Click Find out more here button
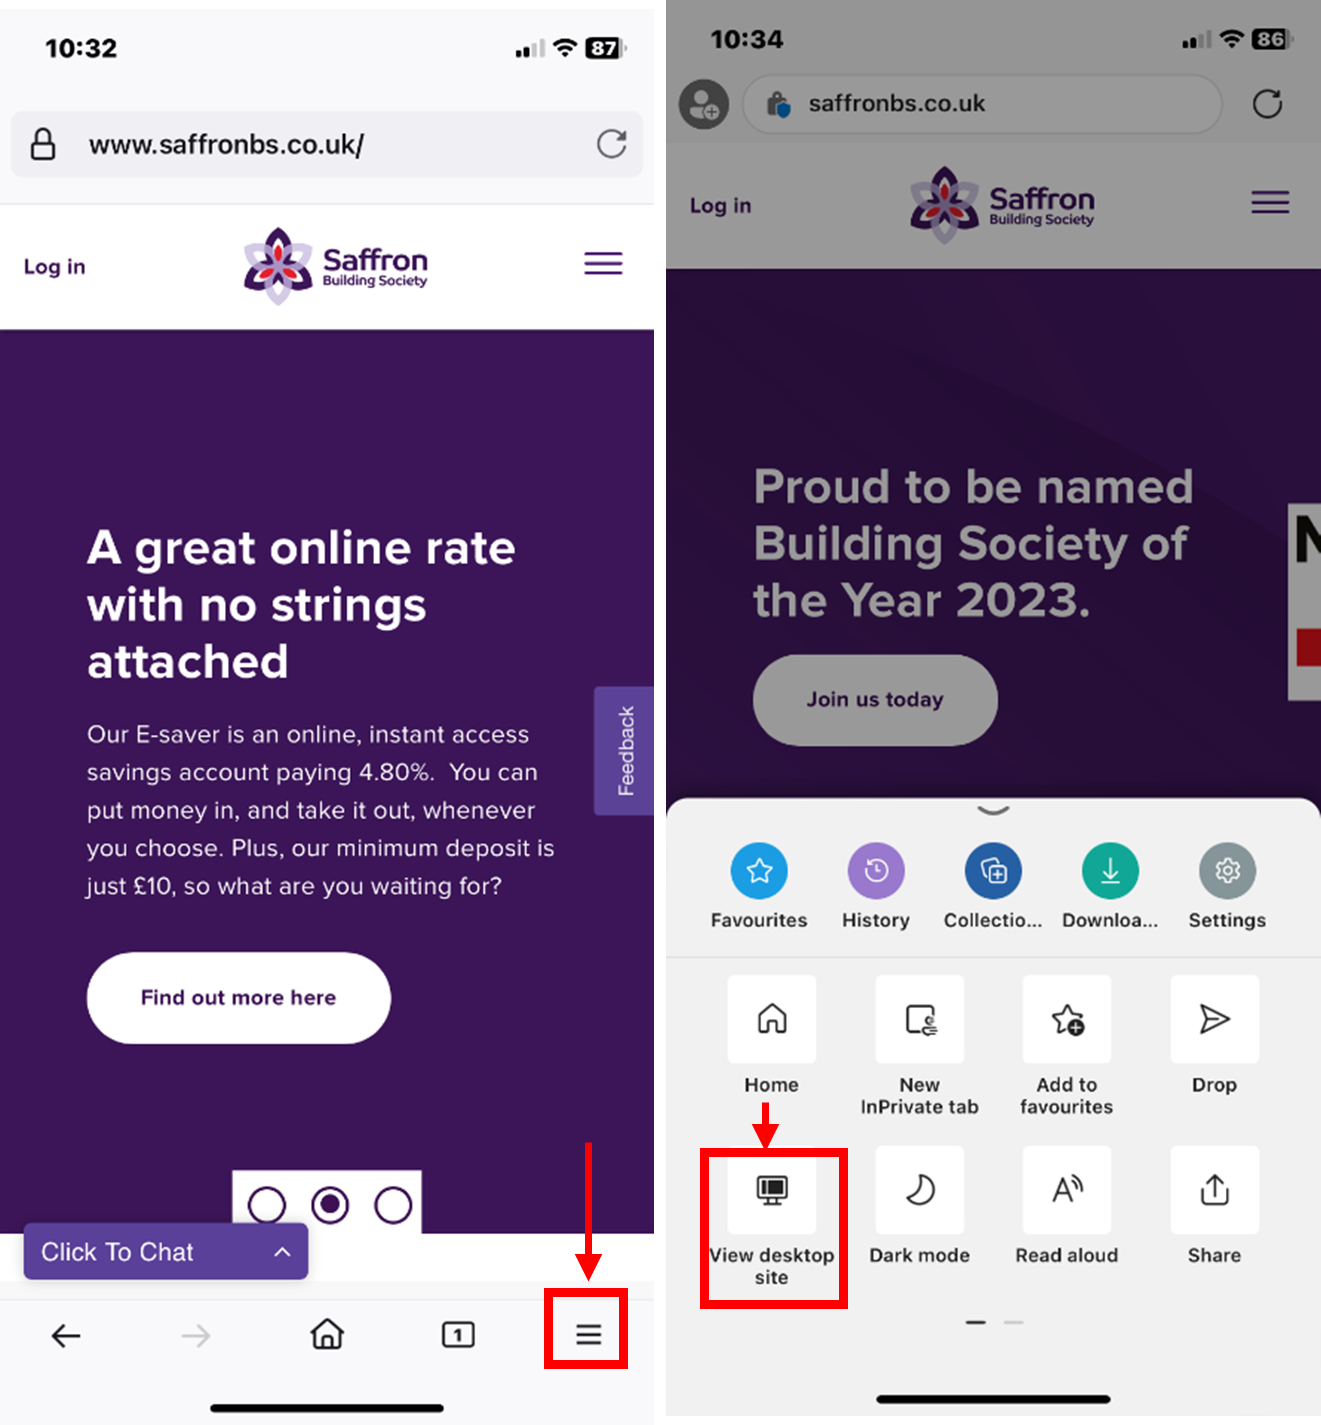Screen dimensions: 1321x1425 click(x=239, y=998)
